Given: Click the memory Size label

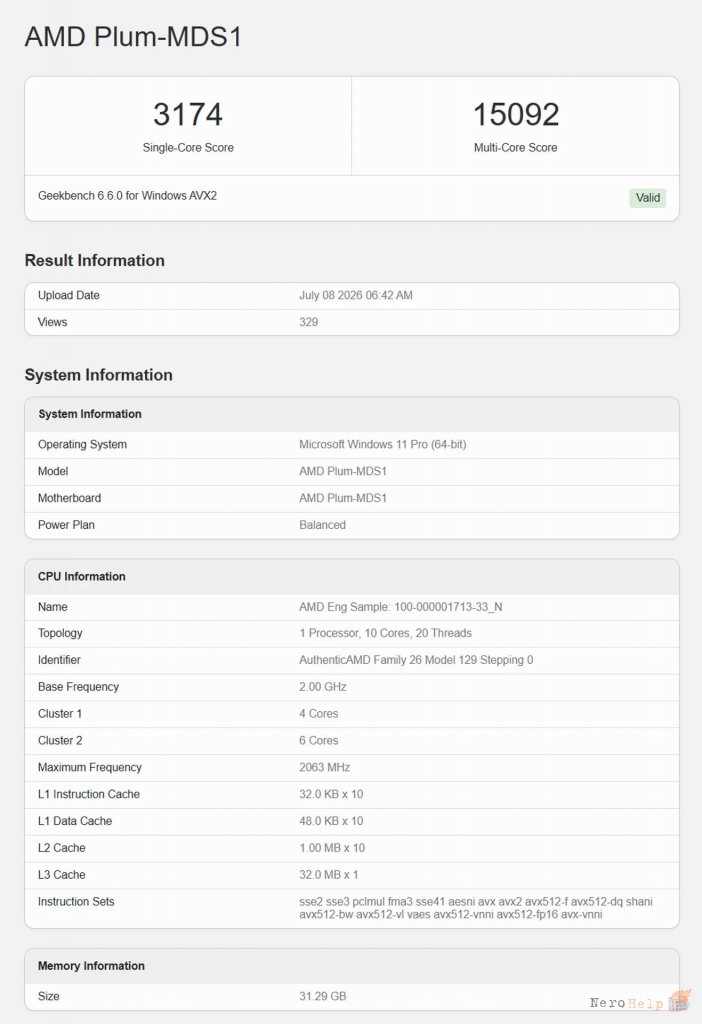Looking at the screenshot, I should (48, 996).
